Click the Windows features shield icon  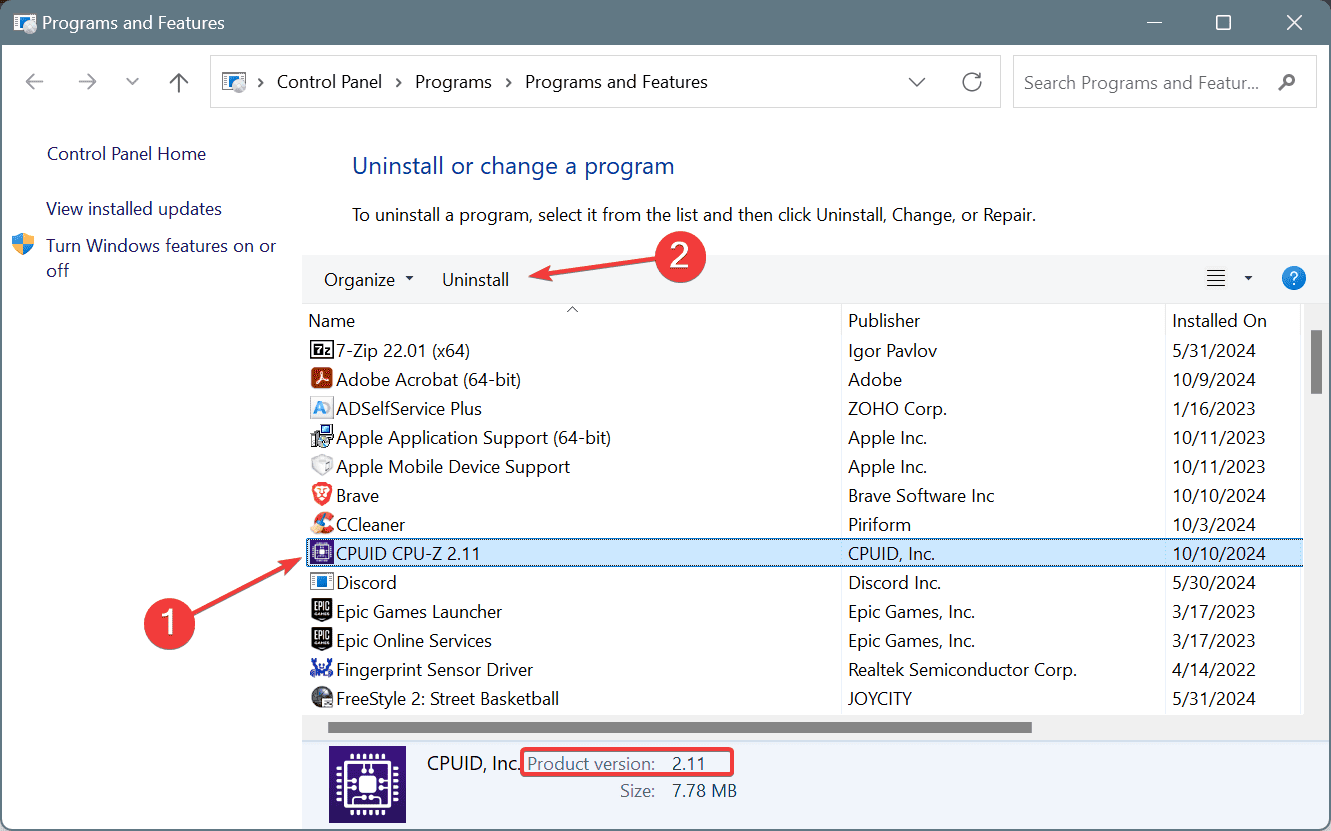click(23, 245)
